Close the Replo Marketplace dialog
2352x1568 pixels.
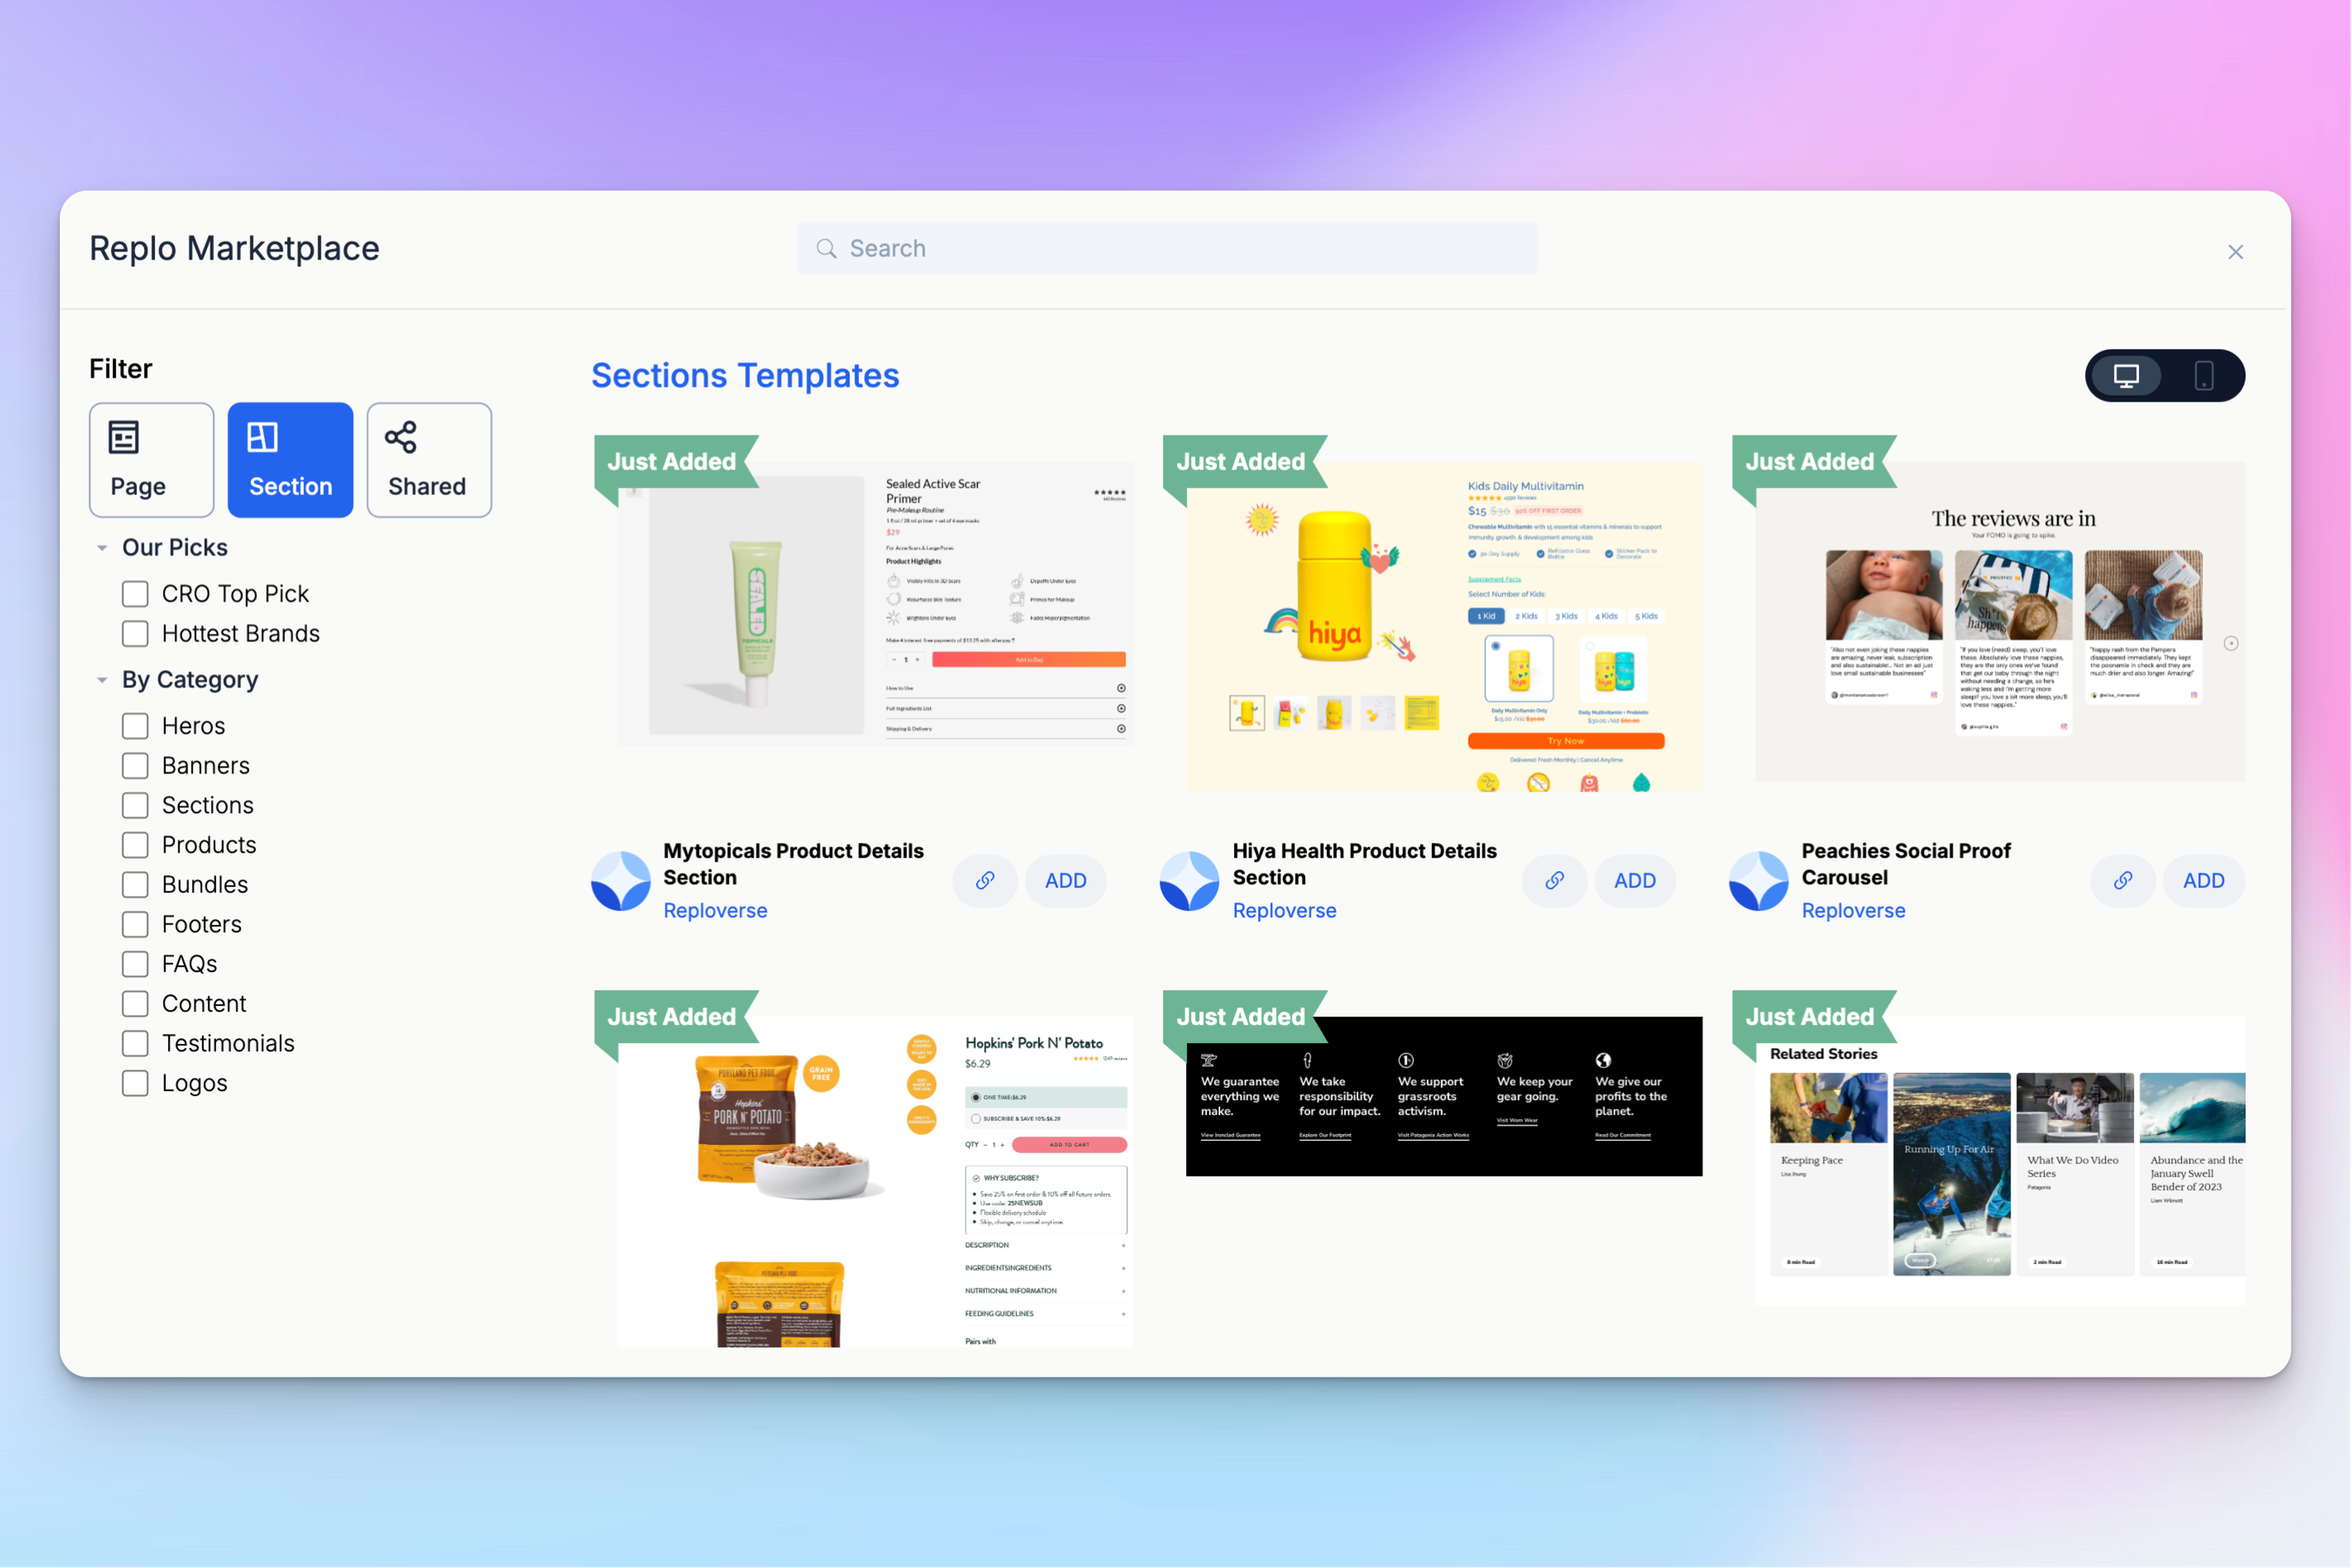[2235, 252]
